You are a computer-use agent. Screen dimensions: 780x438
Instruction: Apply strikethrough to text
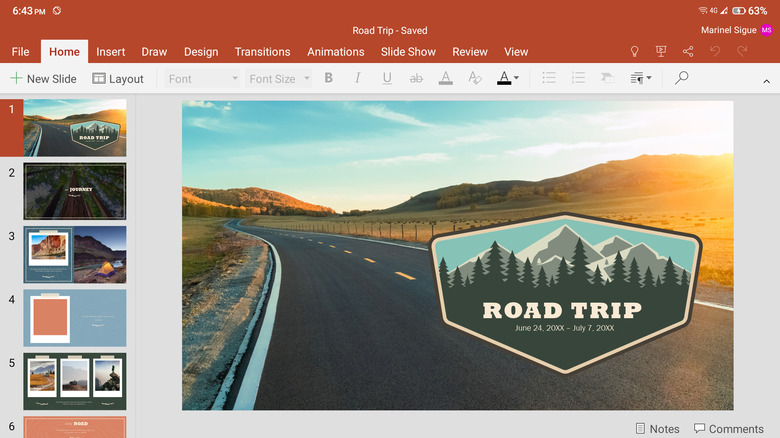416,78
